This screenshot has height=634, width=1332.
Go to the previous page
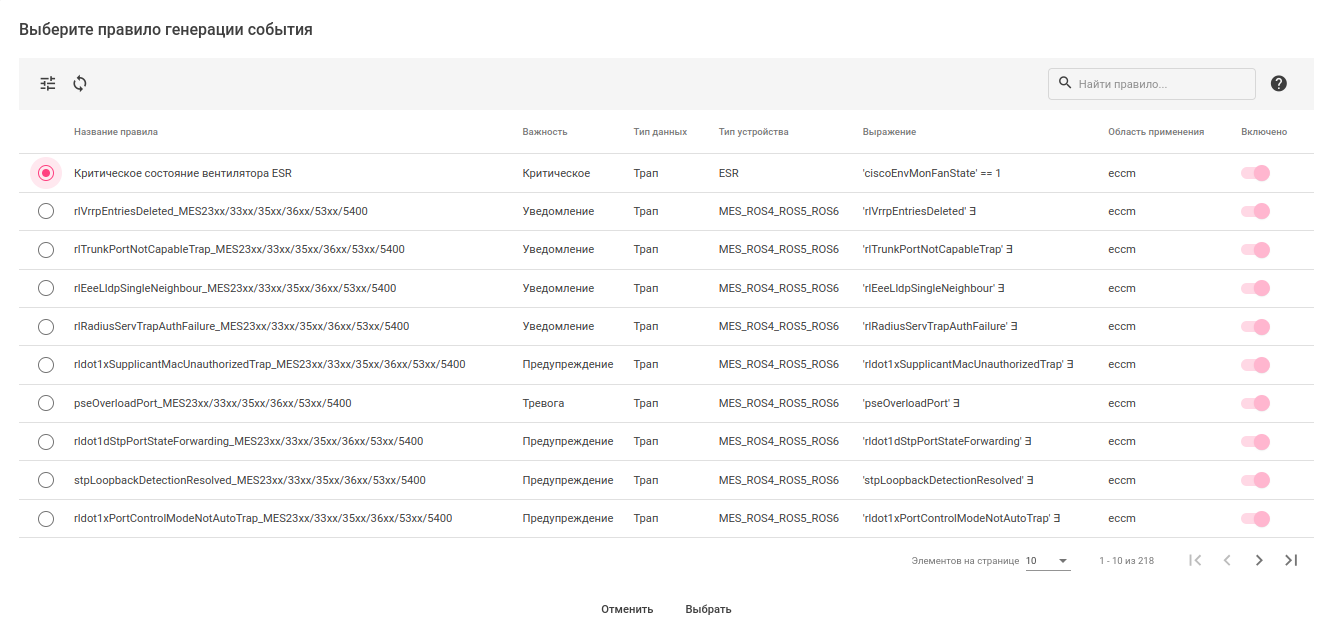(1227, 560)
